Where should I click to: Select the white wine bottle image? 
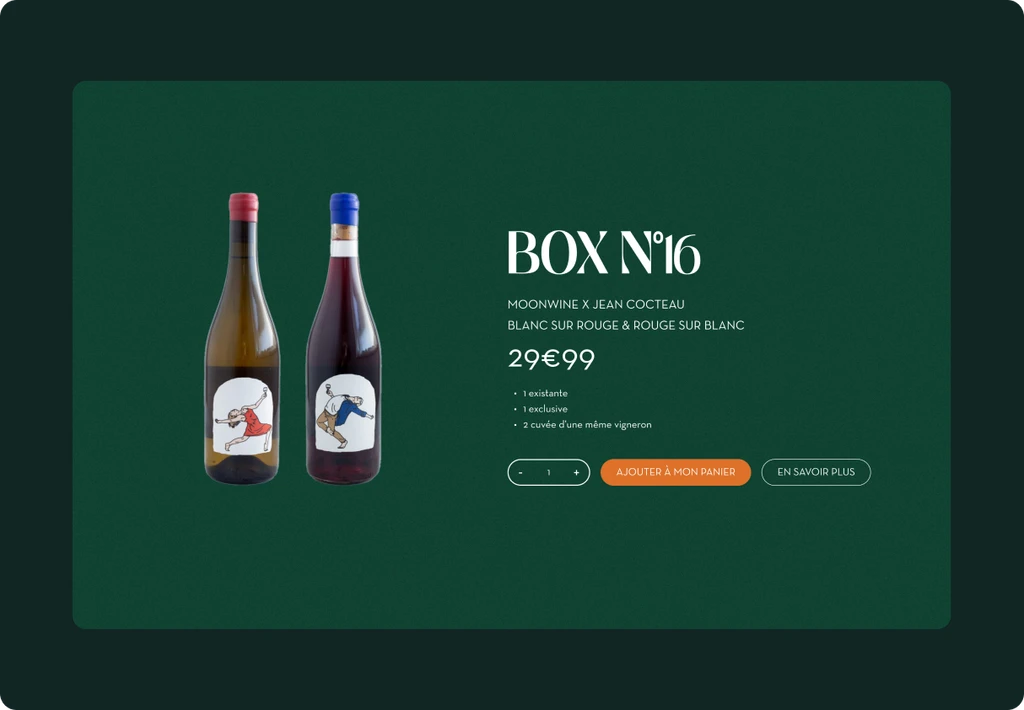pos(242,338)
